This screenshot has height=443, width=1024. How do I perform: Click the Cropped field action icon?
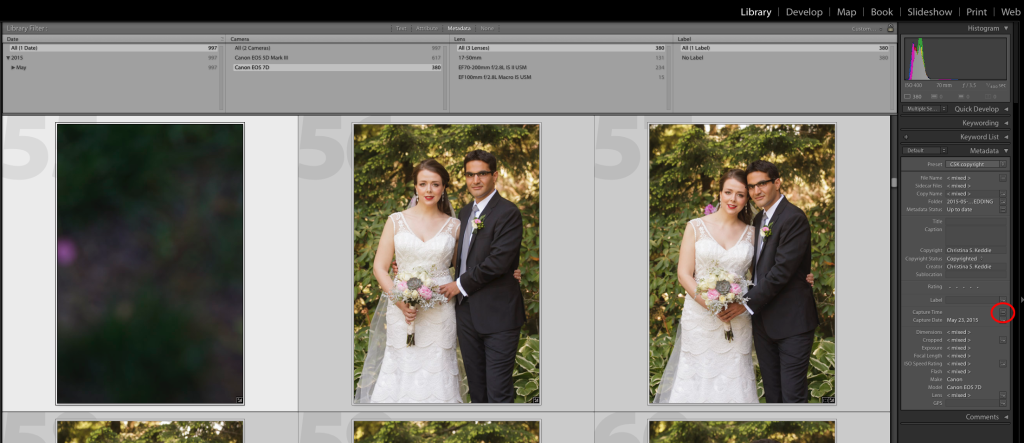[1004, 340]
